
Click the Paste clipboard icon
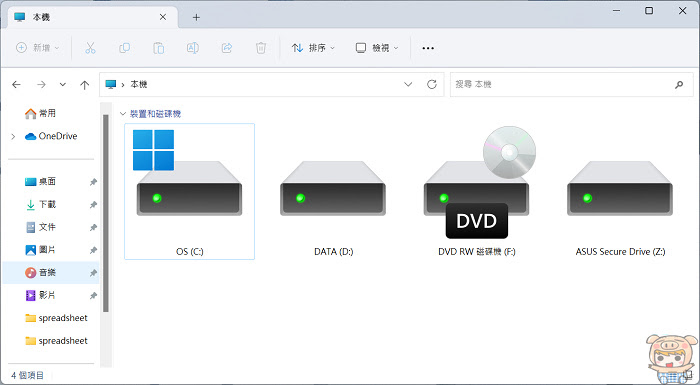click(158, 48)
